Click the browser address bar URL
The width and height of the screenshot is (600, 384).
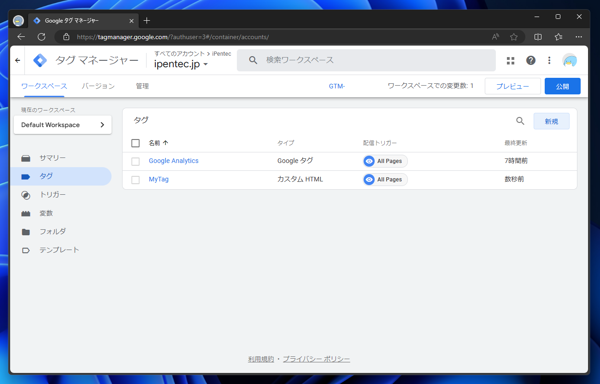point(173,37)
